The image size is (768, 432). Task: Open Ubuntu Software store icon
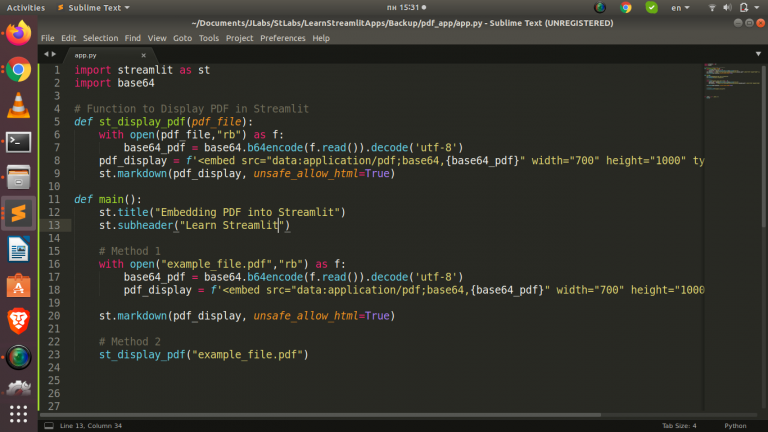(x=18, y=284)
